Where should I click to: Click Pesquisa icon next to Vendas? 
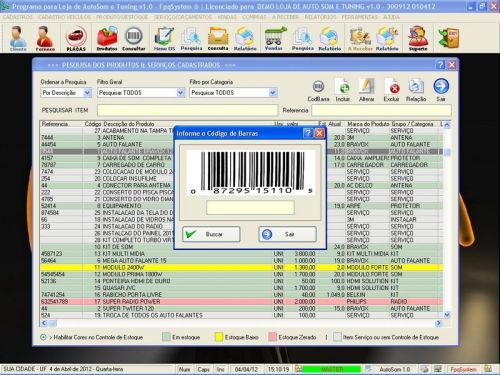click(x=303, y=39)
